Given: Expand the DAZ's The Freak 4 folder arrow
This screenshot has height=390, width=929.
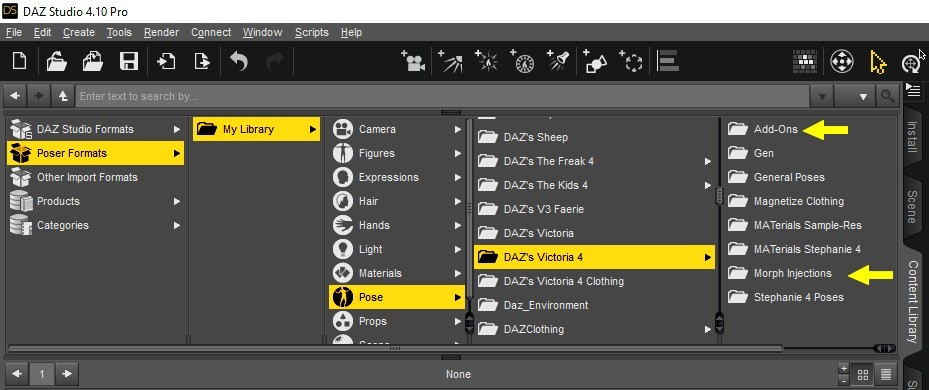Looking at the screenshot, I should [x=708, y=161].
